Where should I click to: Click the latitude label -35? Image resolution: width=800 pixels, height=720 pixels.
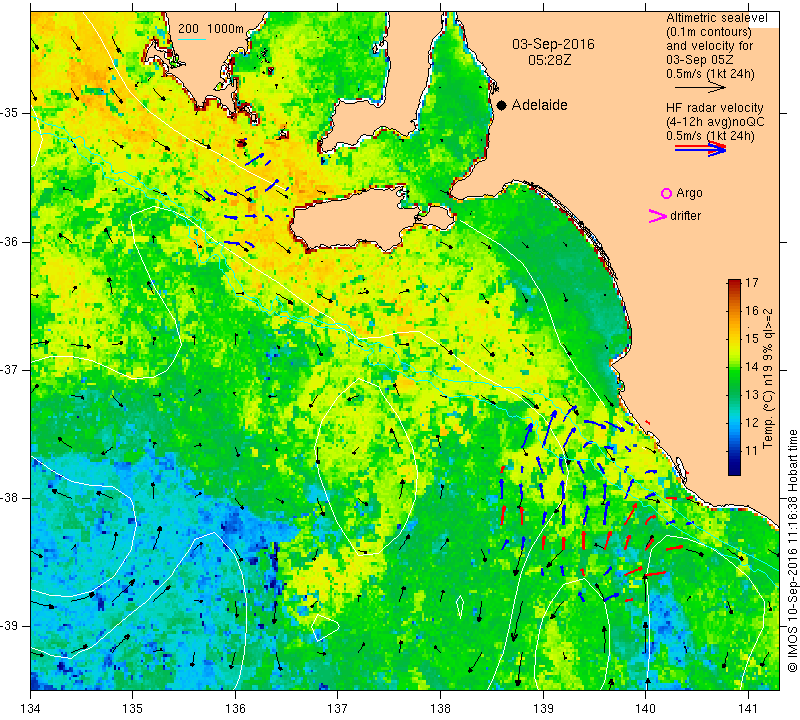click(11, 113)
